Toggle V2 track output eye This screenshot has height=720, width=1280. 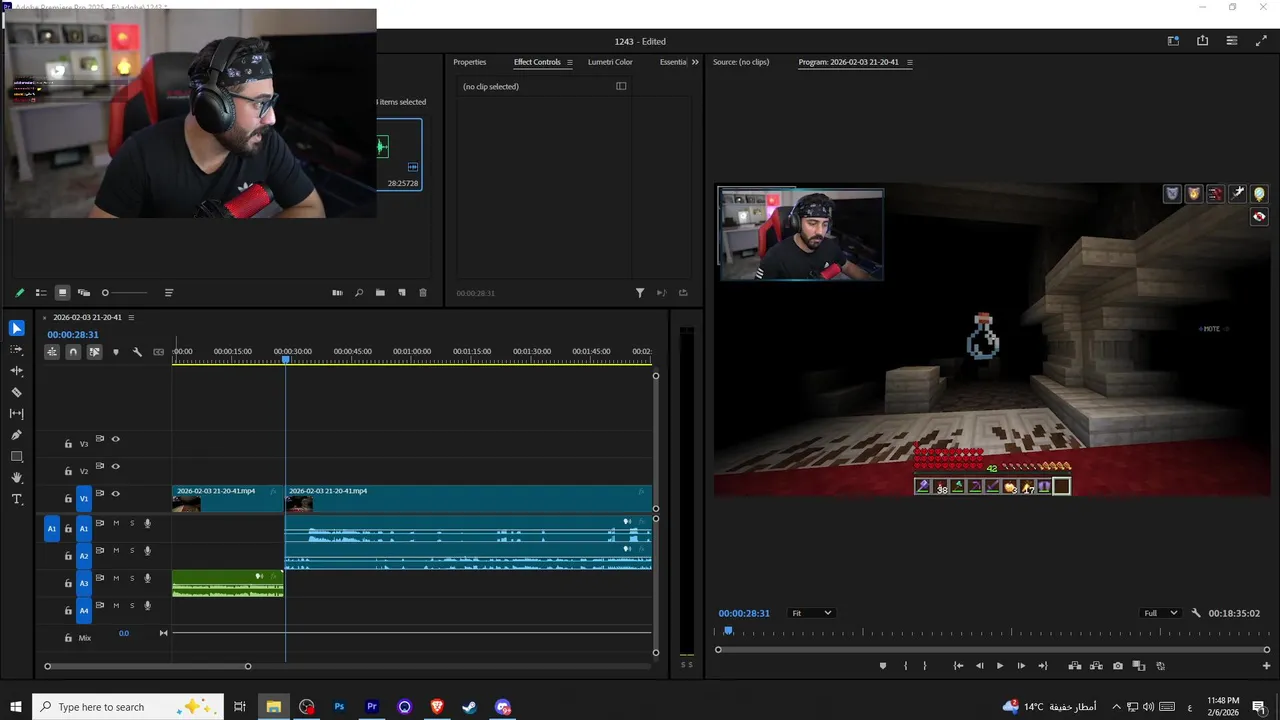[115, 466]
